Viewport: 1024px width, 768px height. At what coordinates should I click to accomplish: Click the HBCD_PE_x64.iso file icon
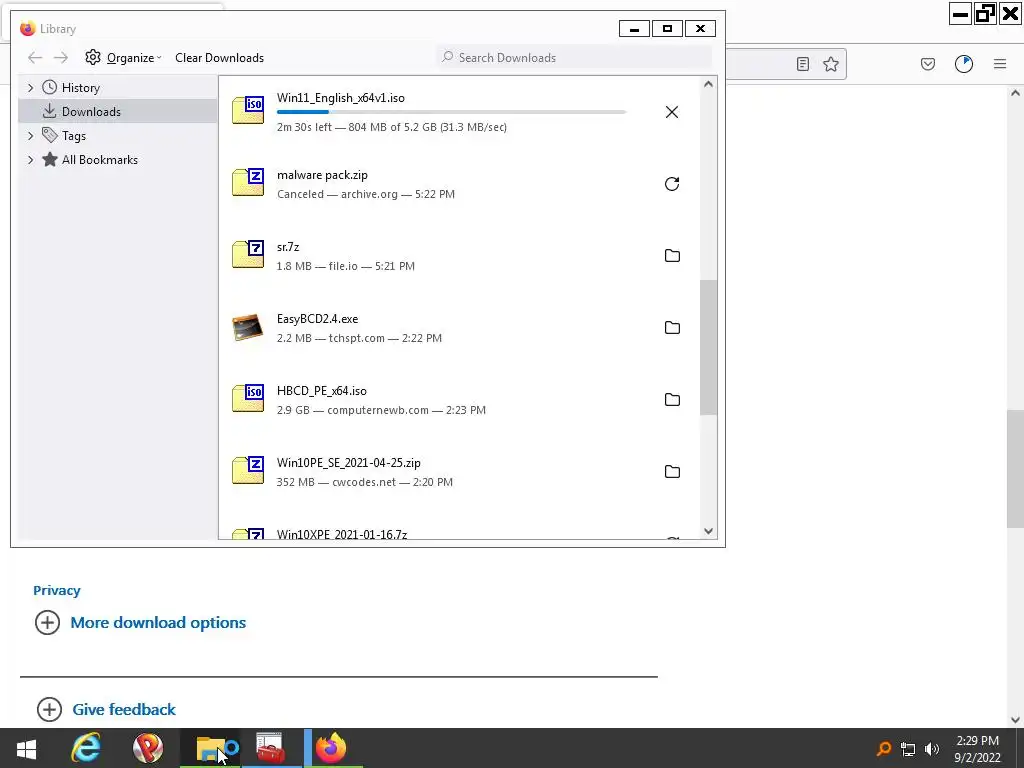click(248, 398)
